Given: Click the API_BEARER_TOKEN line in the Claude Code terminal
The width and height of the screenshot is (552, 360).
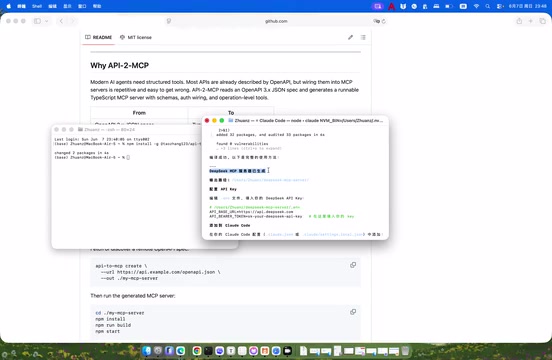Looking at the screenshot, I should [256, 216].
